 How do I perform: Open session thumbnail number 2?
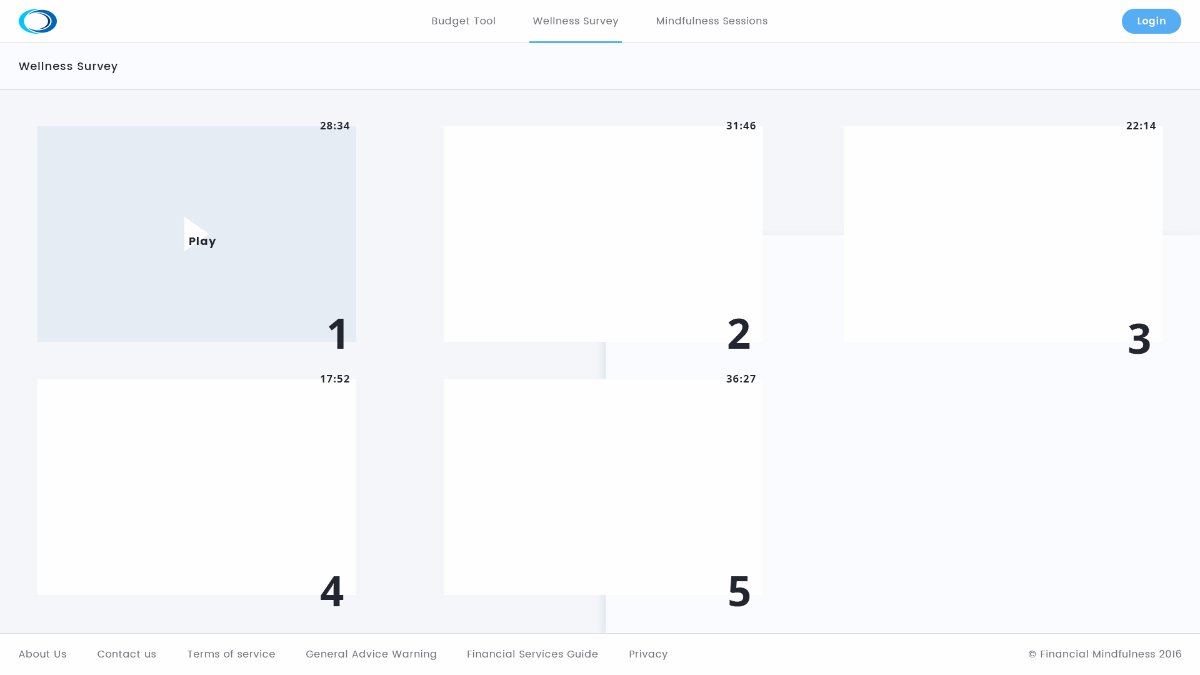pyautogui.click(x=602, y=234)
